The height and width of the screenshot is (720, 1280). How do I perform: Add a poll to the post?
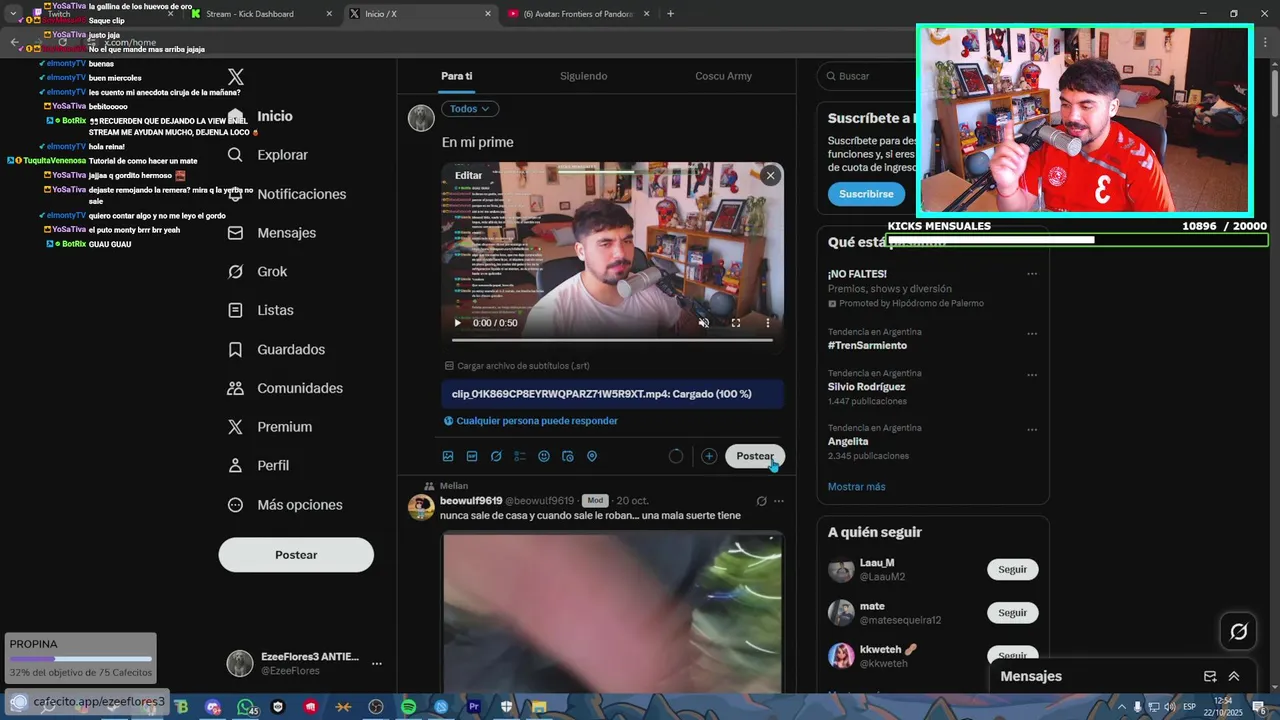click(520, 456)
